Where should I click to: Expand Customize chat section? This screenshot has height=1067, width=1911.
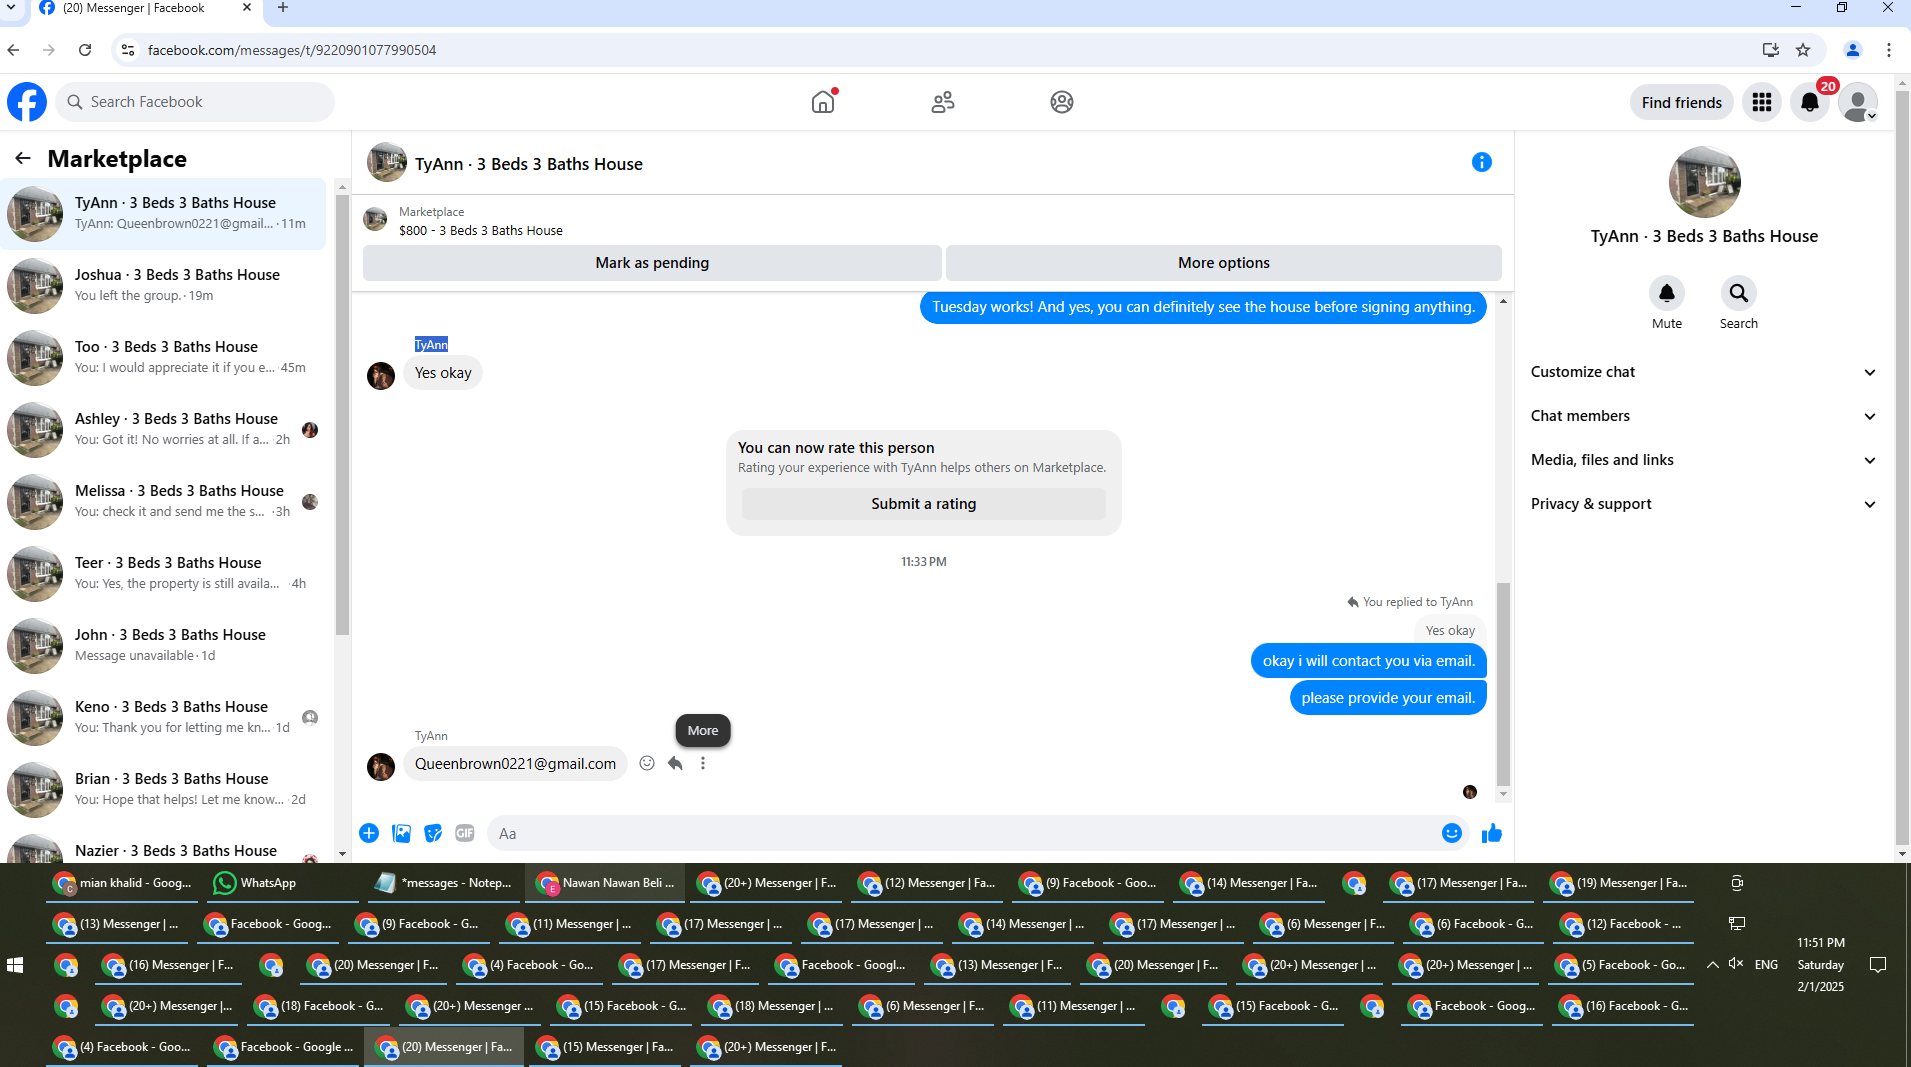tap(1703, 372)
